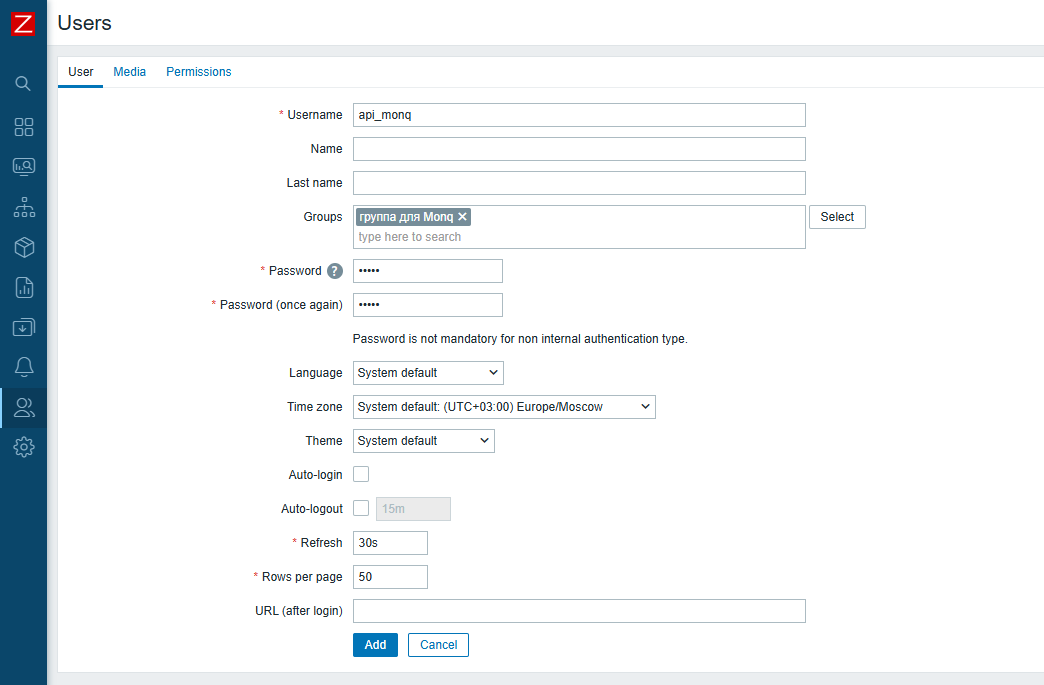
Task: Open the Dashboards grid icon
Action: 23,127
